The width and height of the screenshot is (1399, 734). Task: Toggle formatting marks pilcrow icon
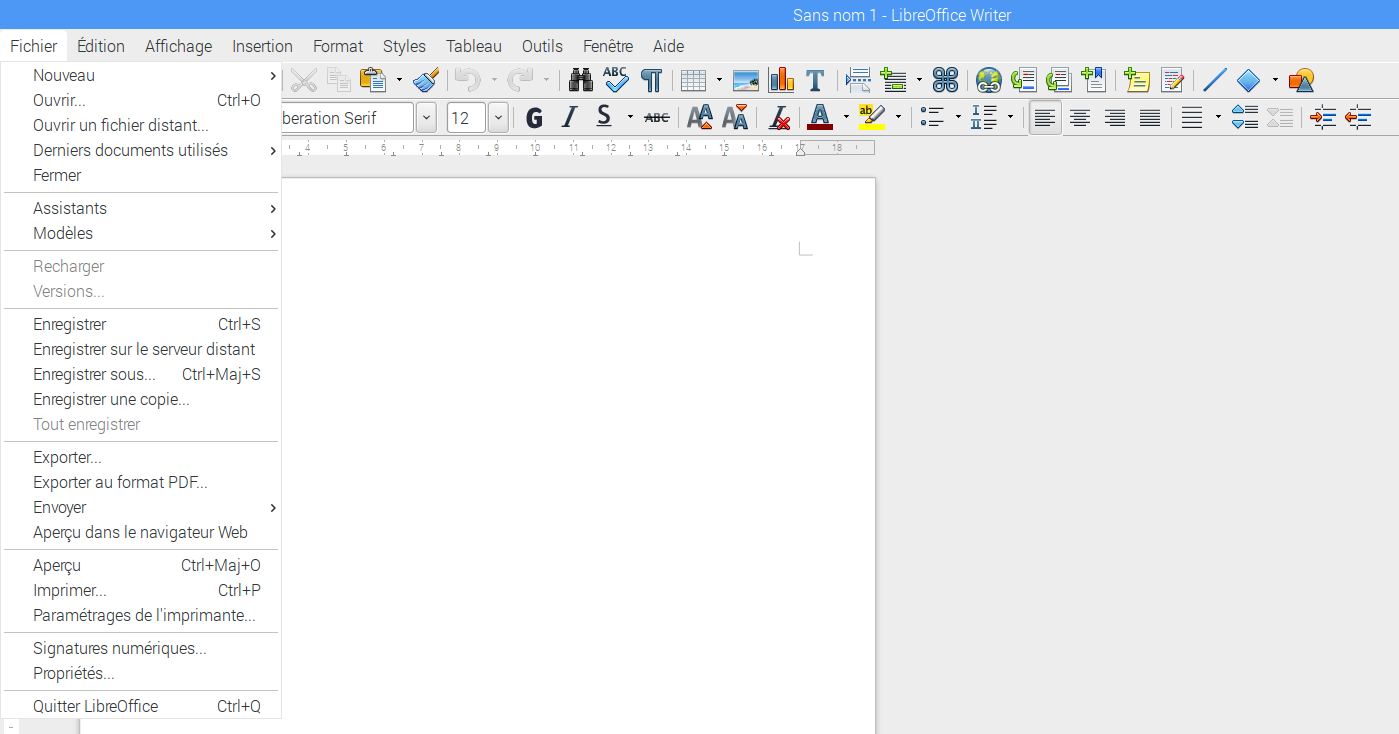coord(651,80)
